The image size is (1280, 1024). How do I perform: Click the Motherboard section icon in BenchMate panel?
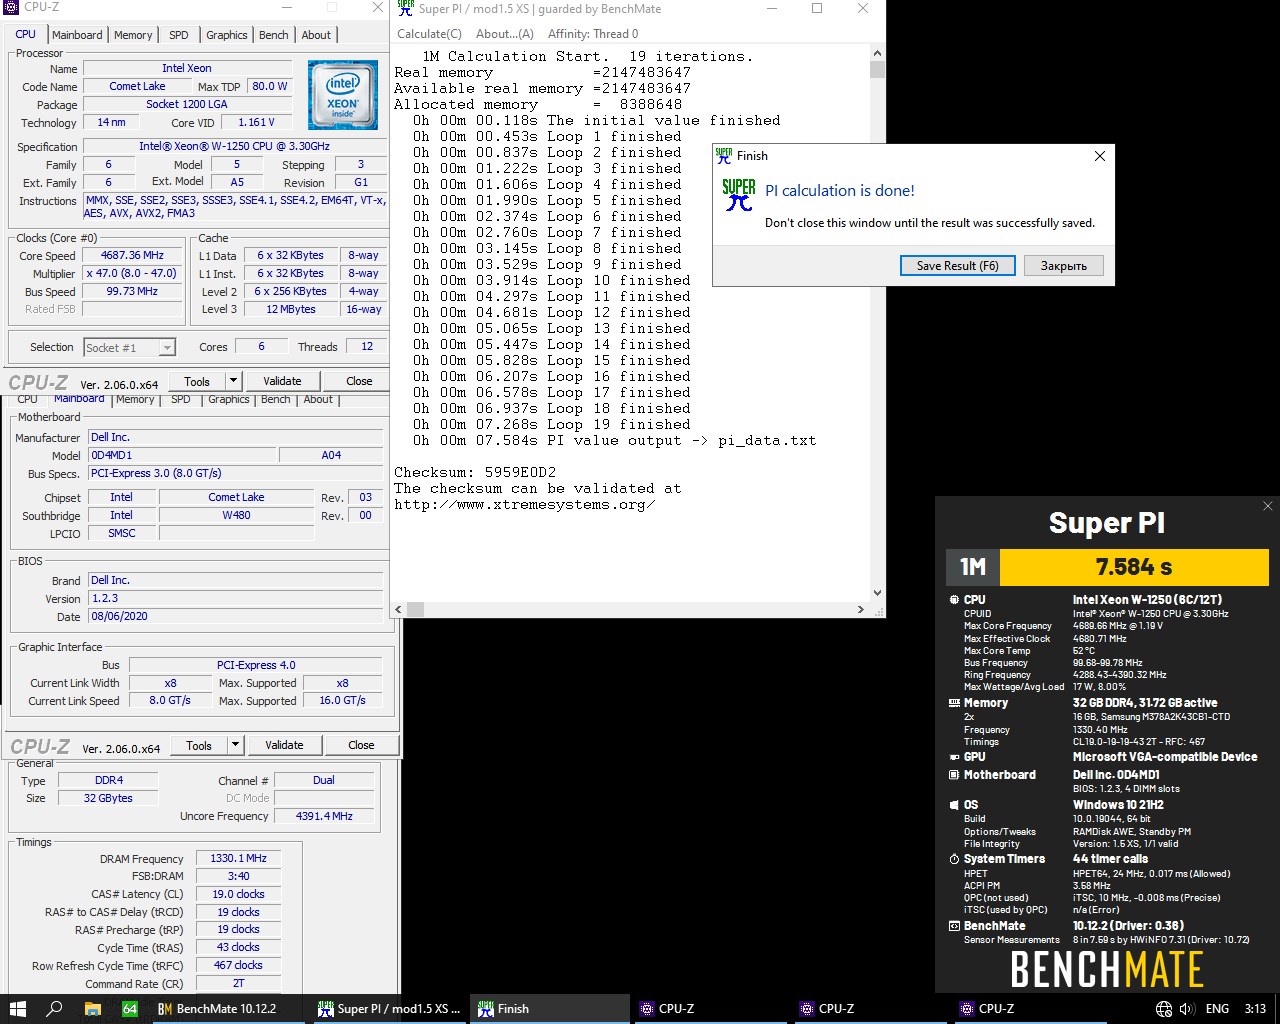[954, 775]
